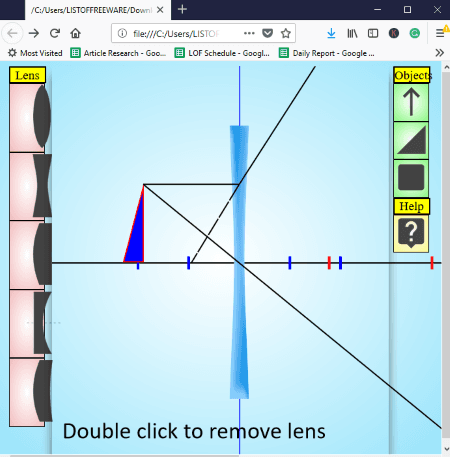Click the blue focal marker left of lens
Viewport: 450px width, 457px height.
click(x=189, y=263)
